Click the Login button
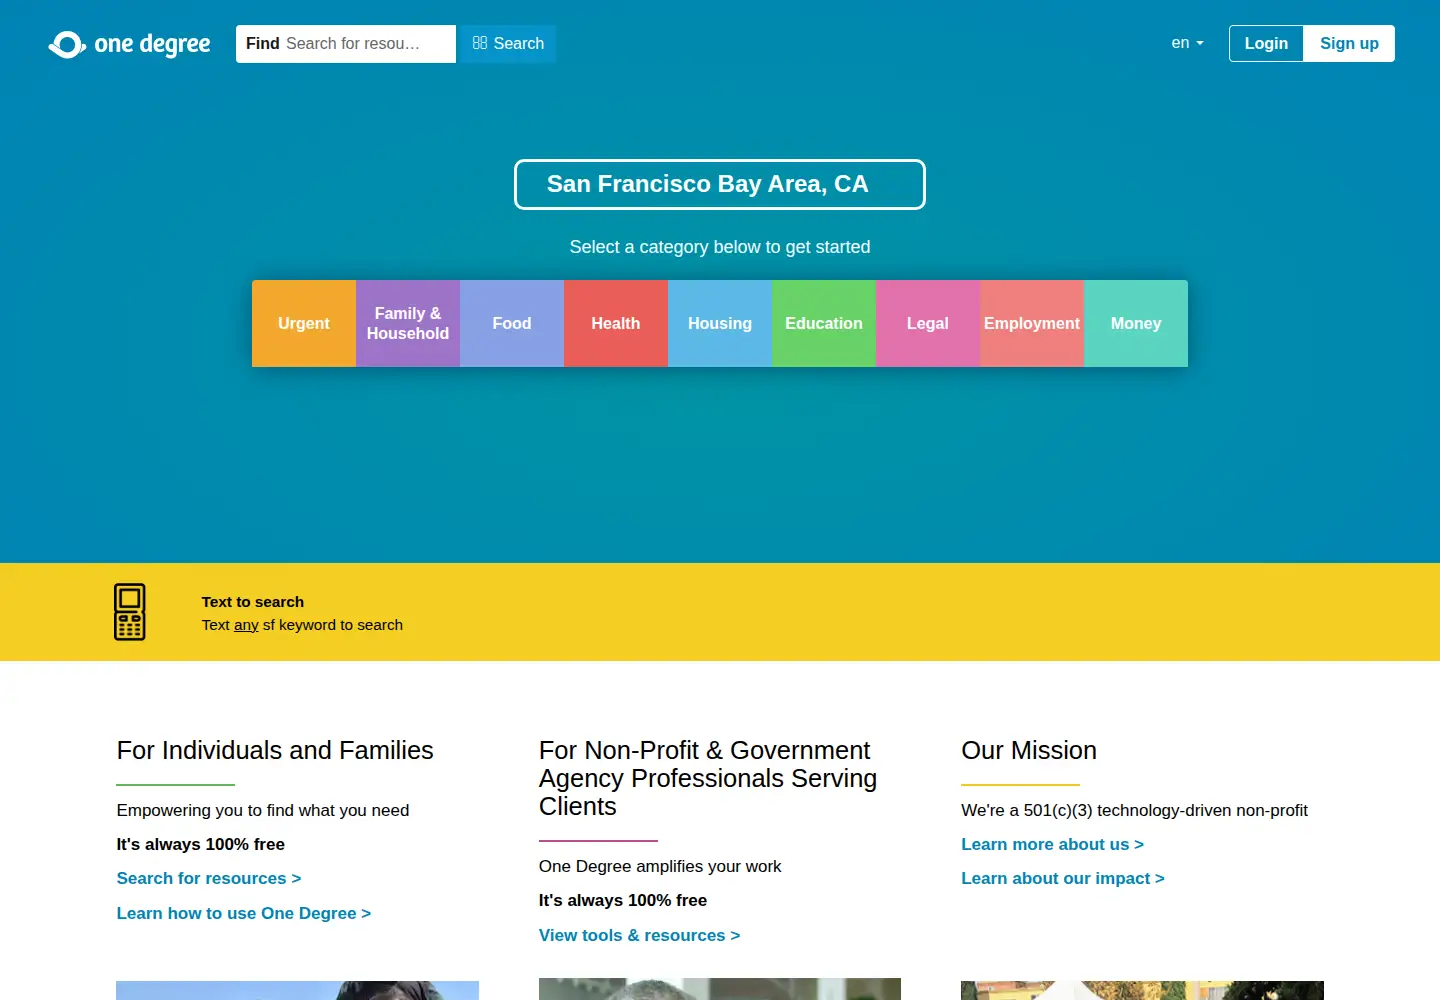 [x=1266, y=43]
